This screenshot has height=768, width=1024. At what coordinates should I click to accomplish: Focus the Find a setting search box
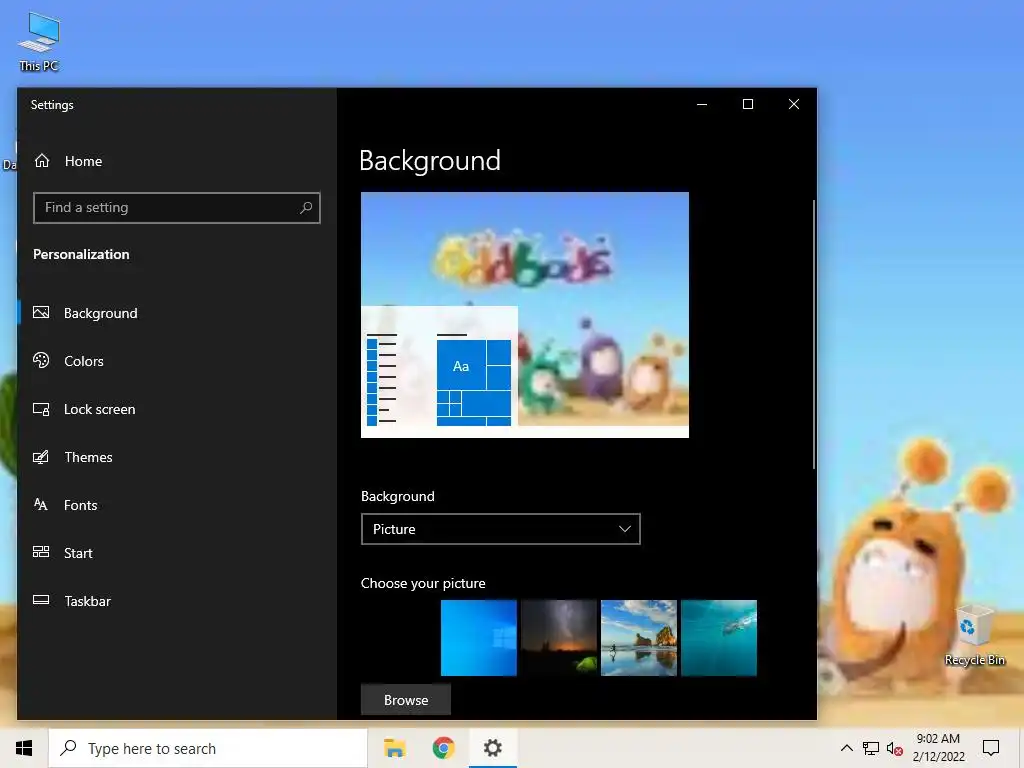tap(176, 208)
